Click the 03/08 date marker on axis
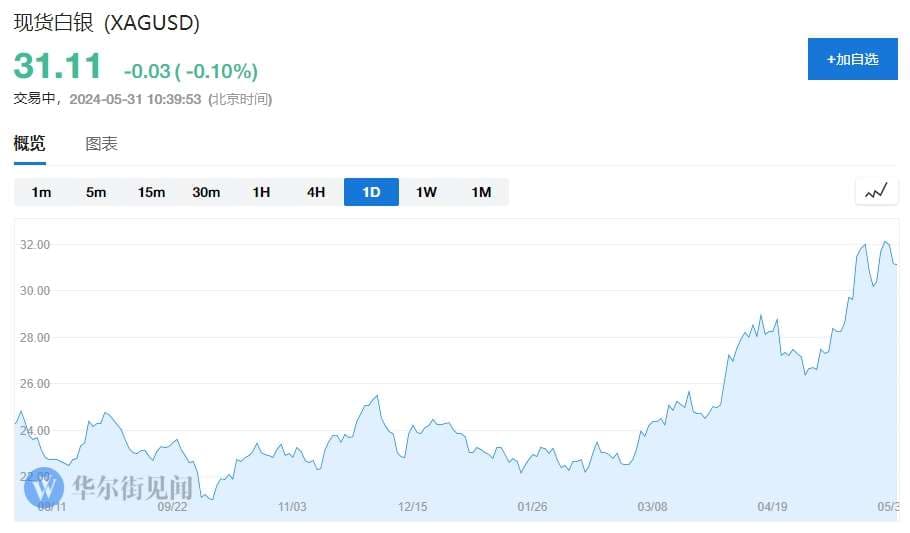The image size is (910, 533). (x=652, y=507)
